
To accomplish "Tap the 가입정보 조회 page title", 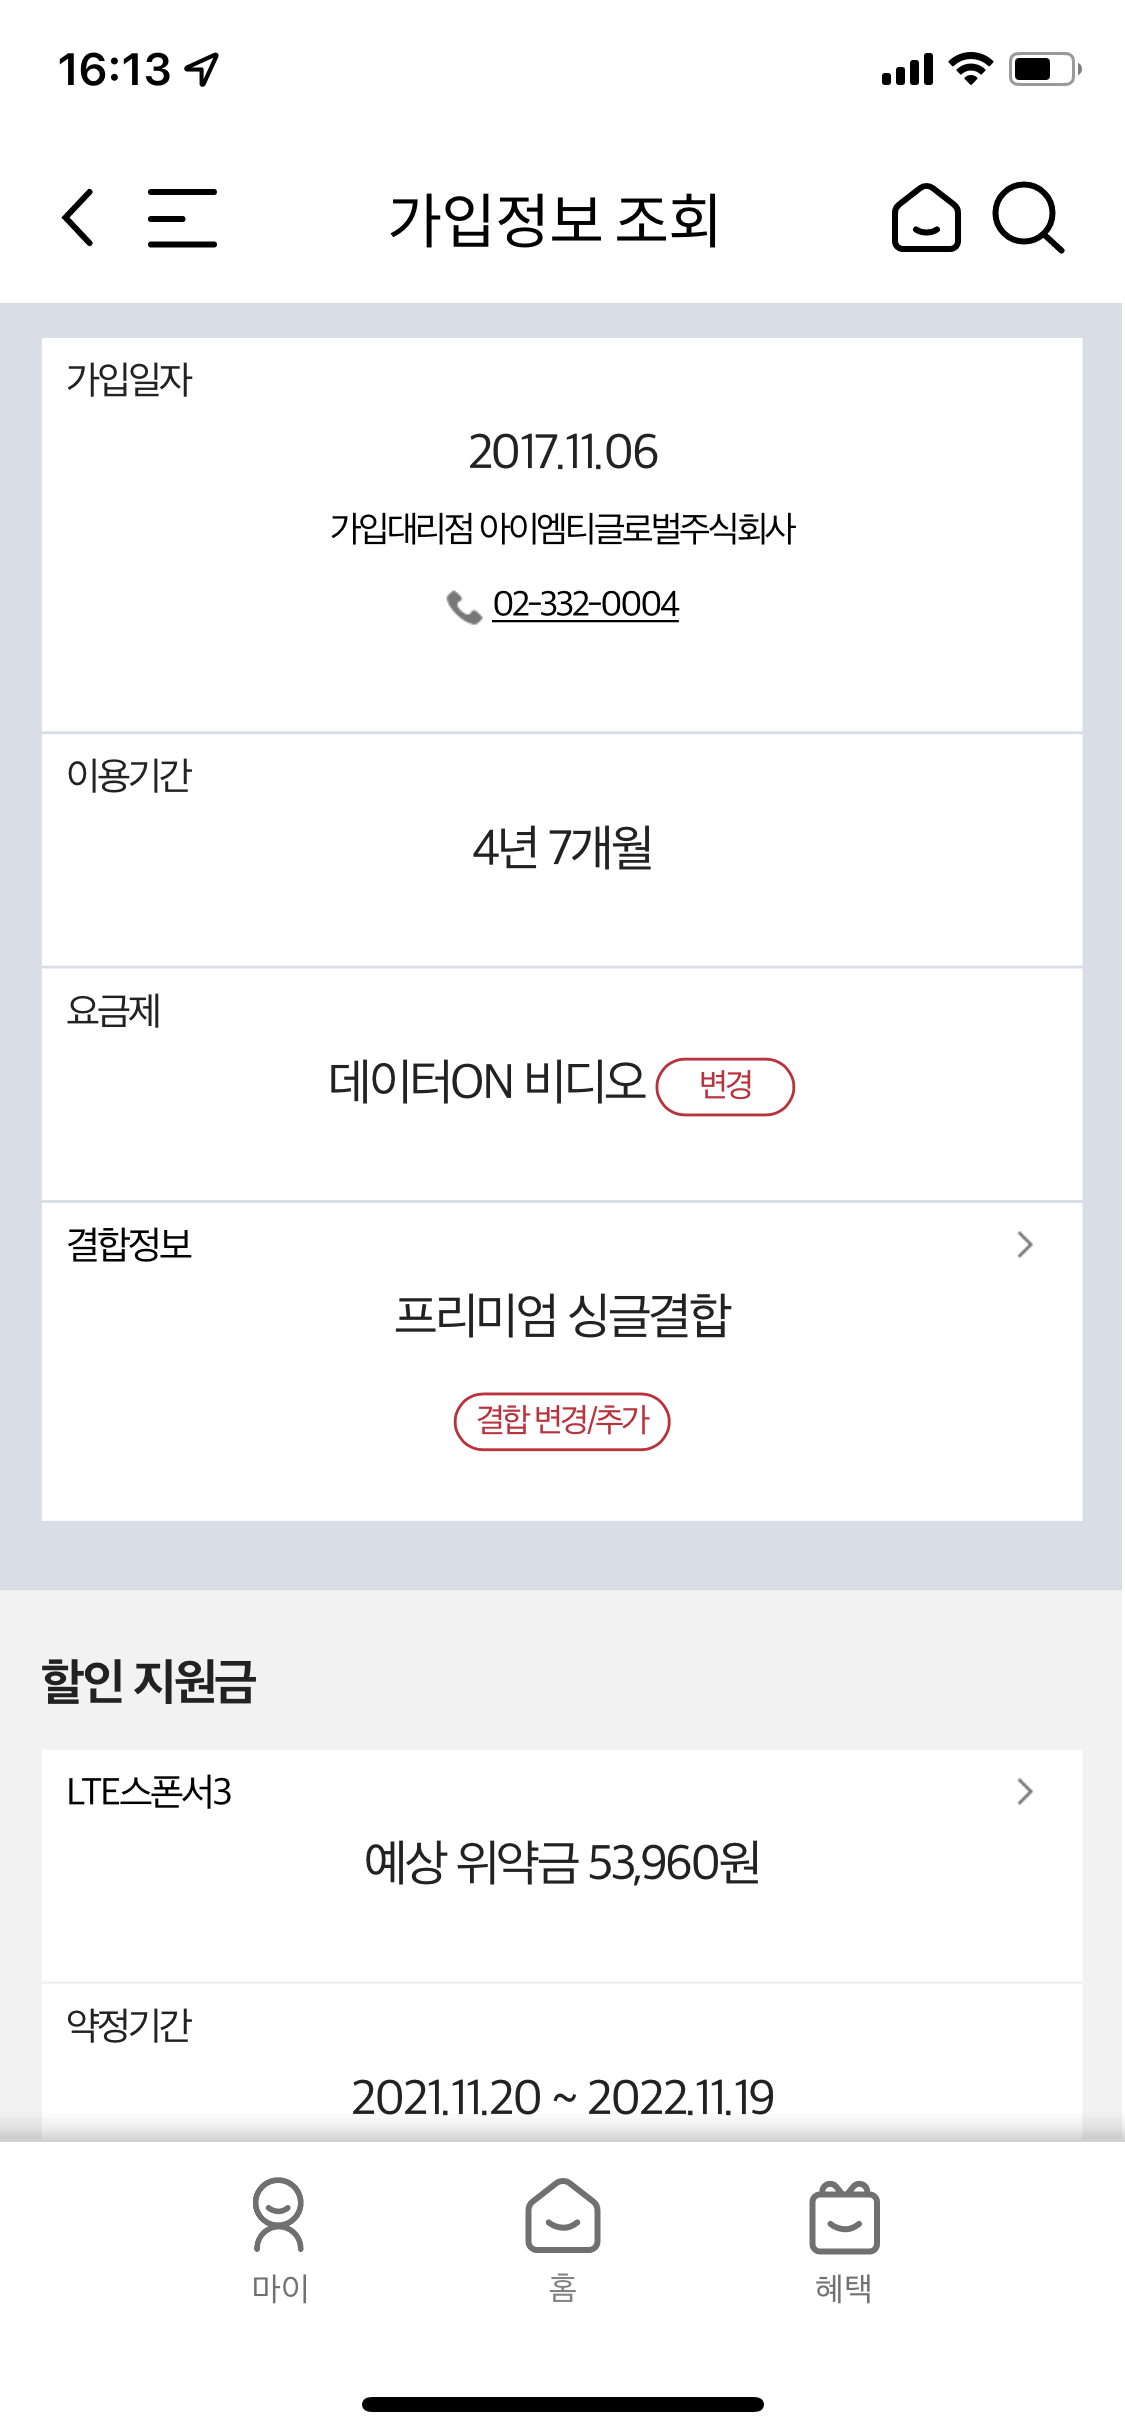I will point(554,219).
